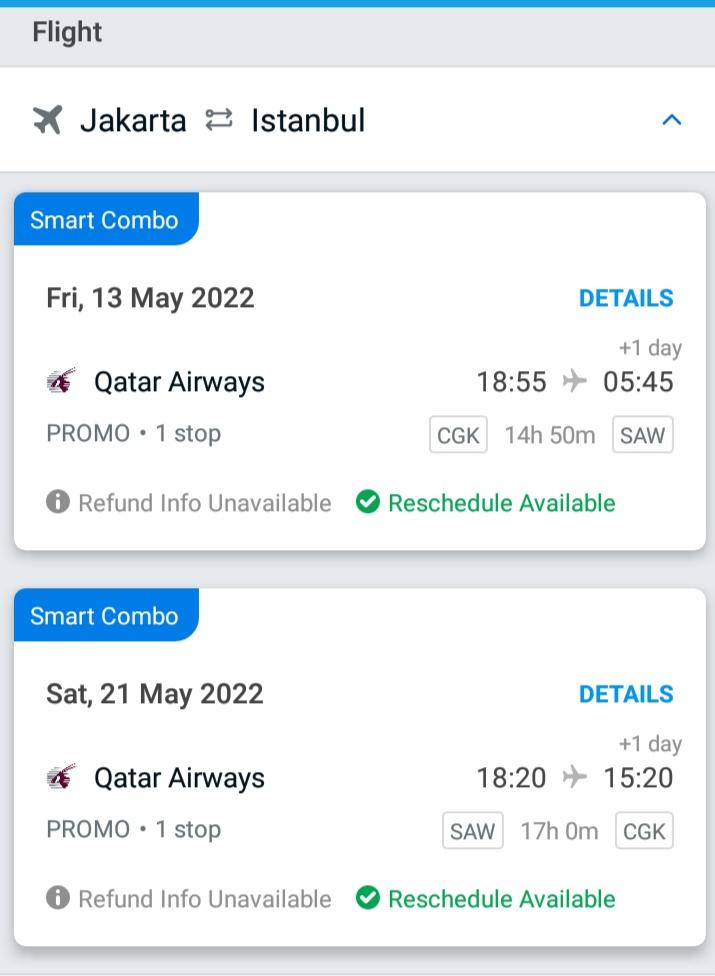Select the first Smart Combo badge
Viewport: 715px width, 976px height.
tap(106, 219)
